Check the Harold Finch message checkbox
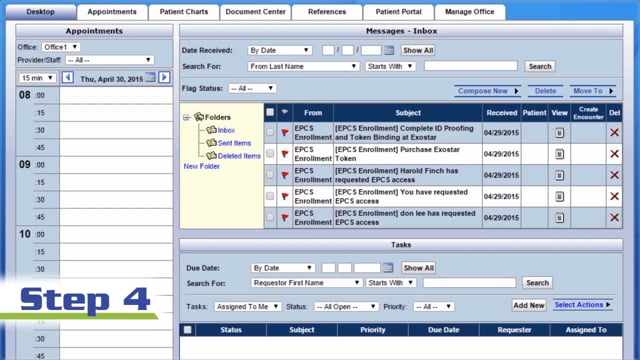This screenshot has height=360, width=640. (x=270, y=175)
